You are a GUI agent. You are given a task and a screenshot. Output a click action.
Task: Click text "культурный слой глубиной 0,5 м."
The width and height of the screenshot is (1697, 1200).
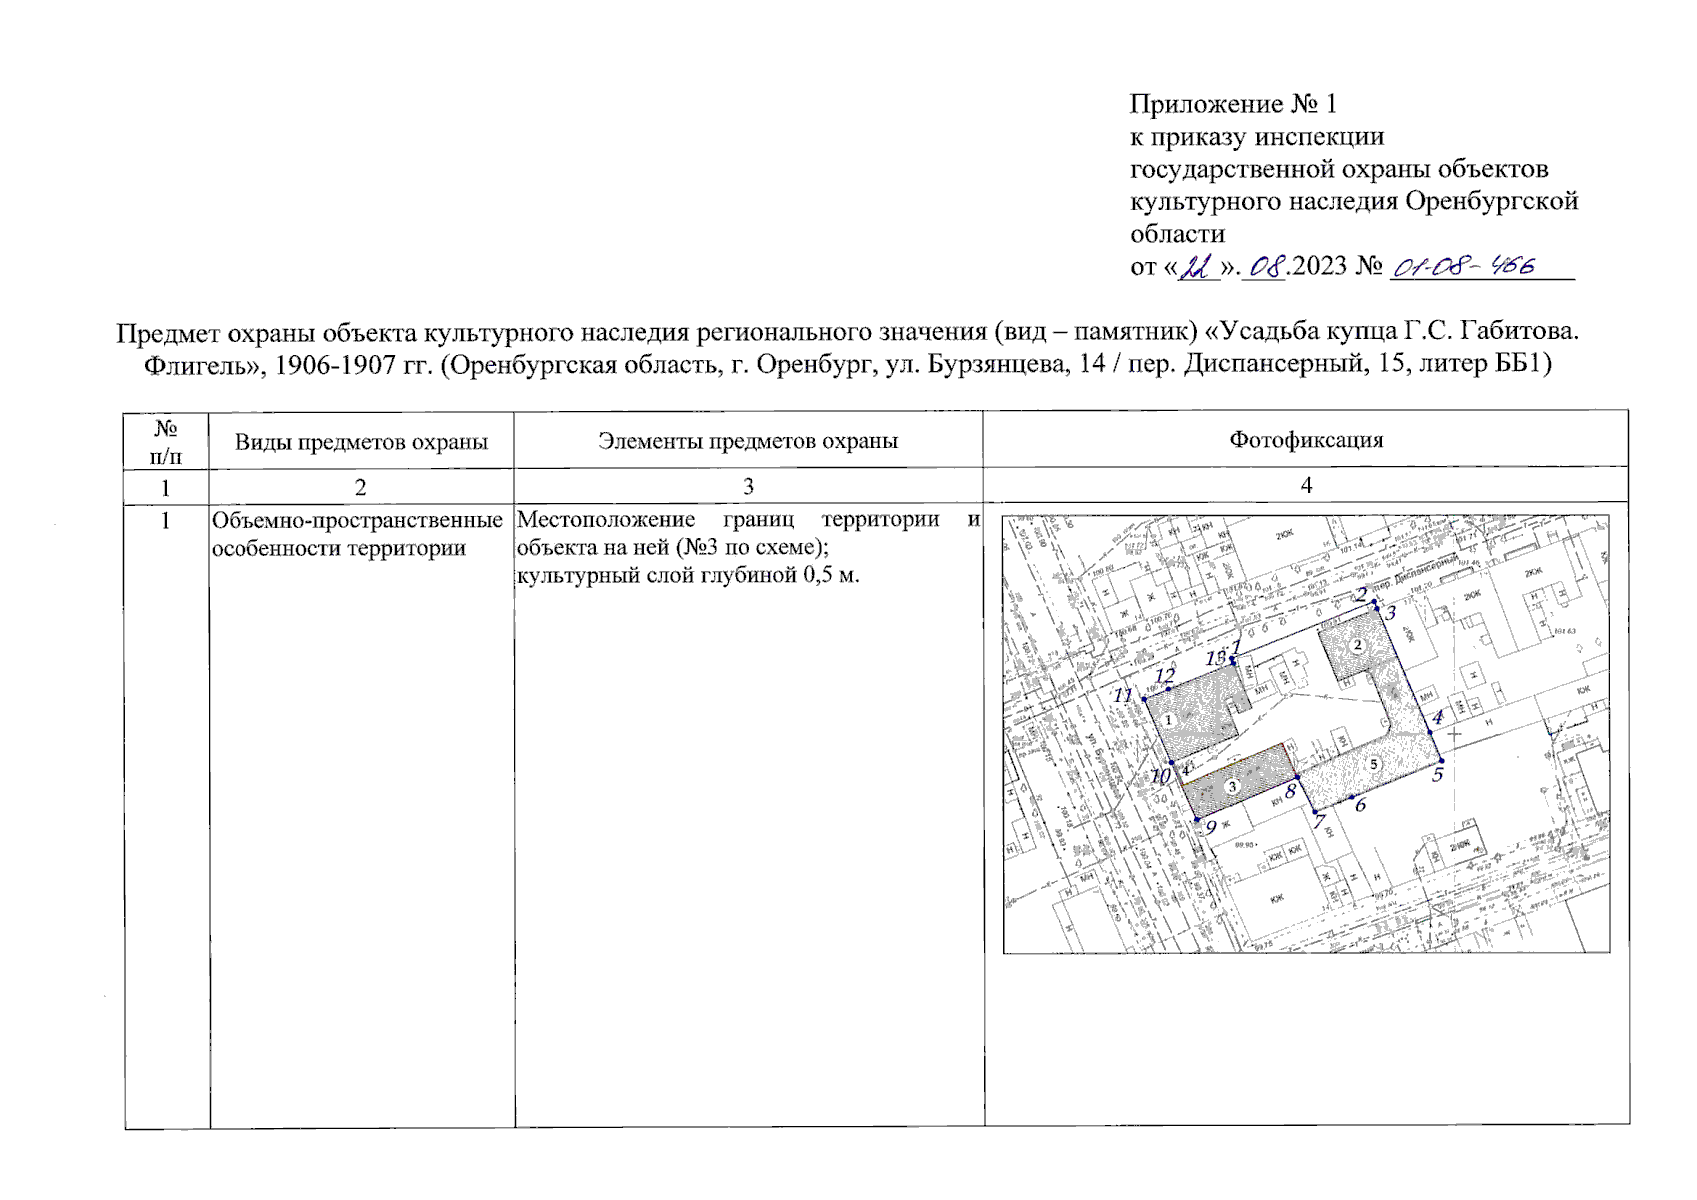(x=687, y=575)
